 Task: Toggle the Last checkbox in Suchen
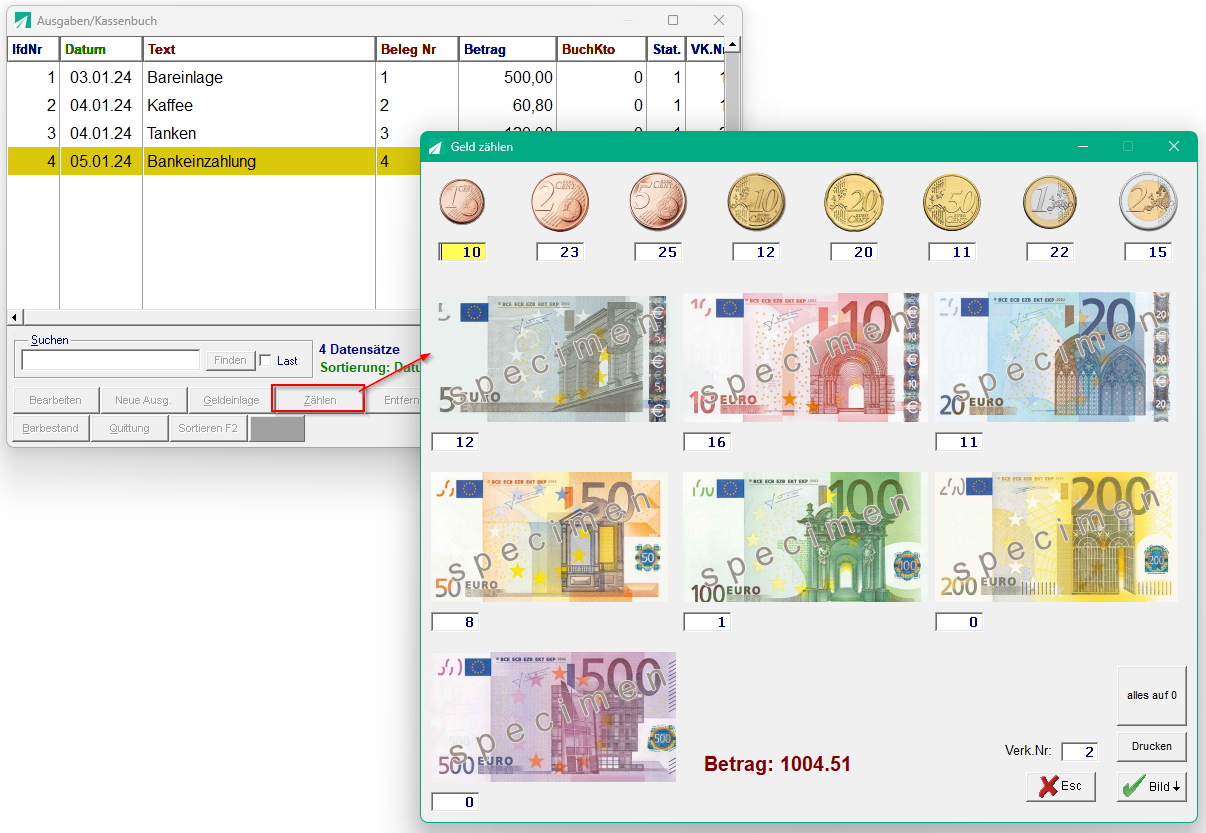[265, 360]
